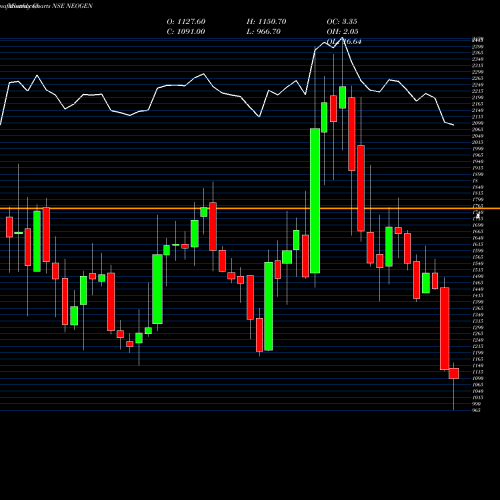Click the 1115 price axis label
Image resolution: width=500 pixels, height=500 pixels.
click(478, 372)
